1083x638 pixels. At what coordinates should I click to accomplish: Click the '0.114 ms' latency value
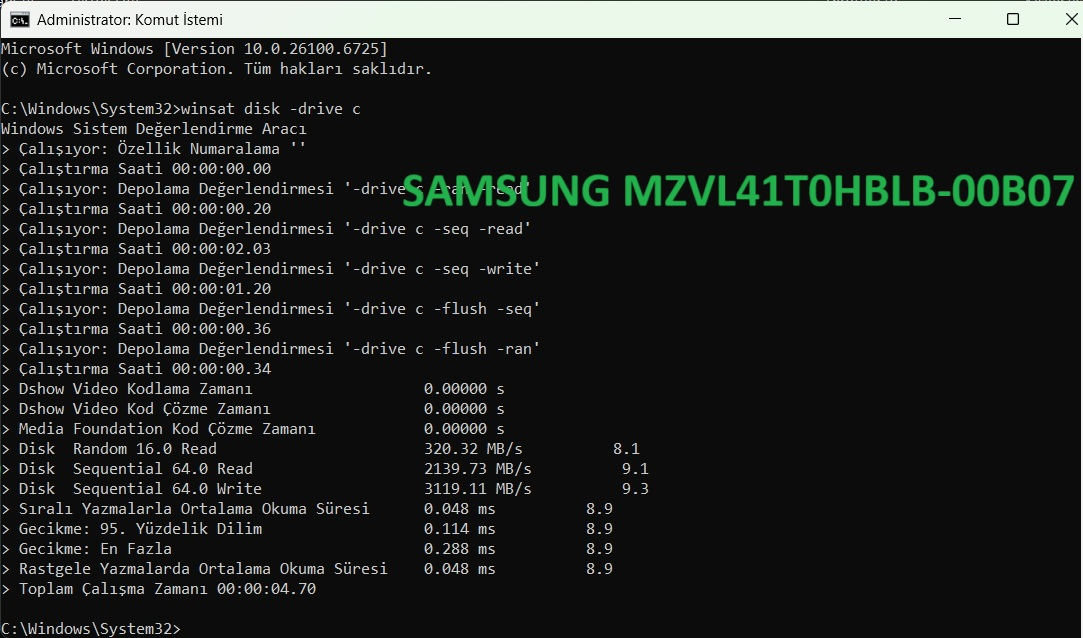[459, 529]
